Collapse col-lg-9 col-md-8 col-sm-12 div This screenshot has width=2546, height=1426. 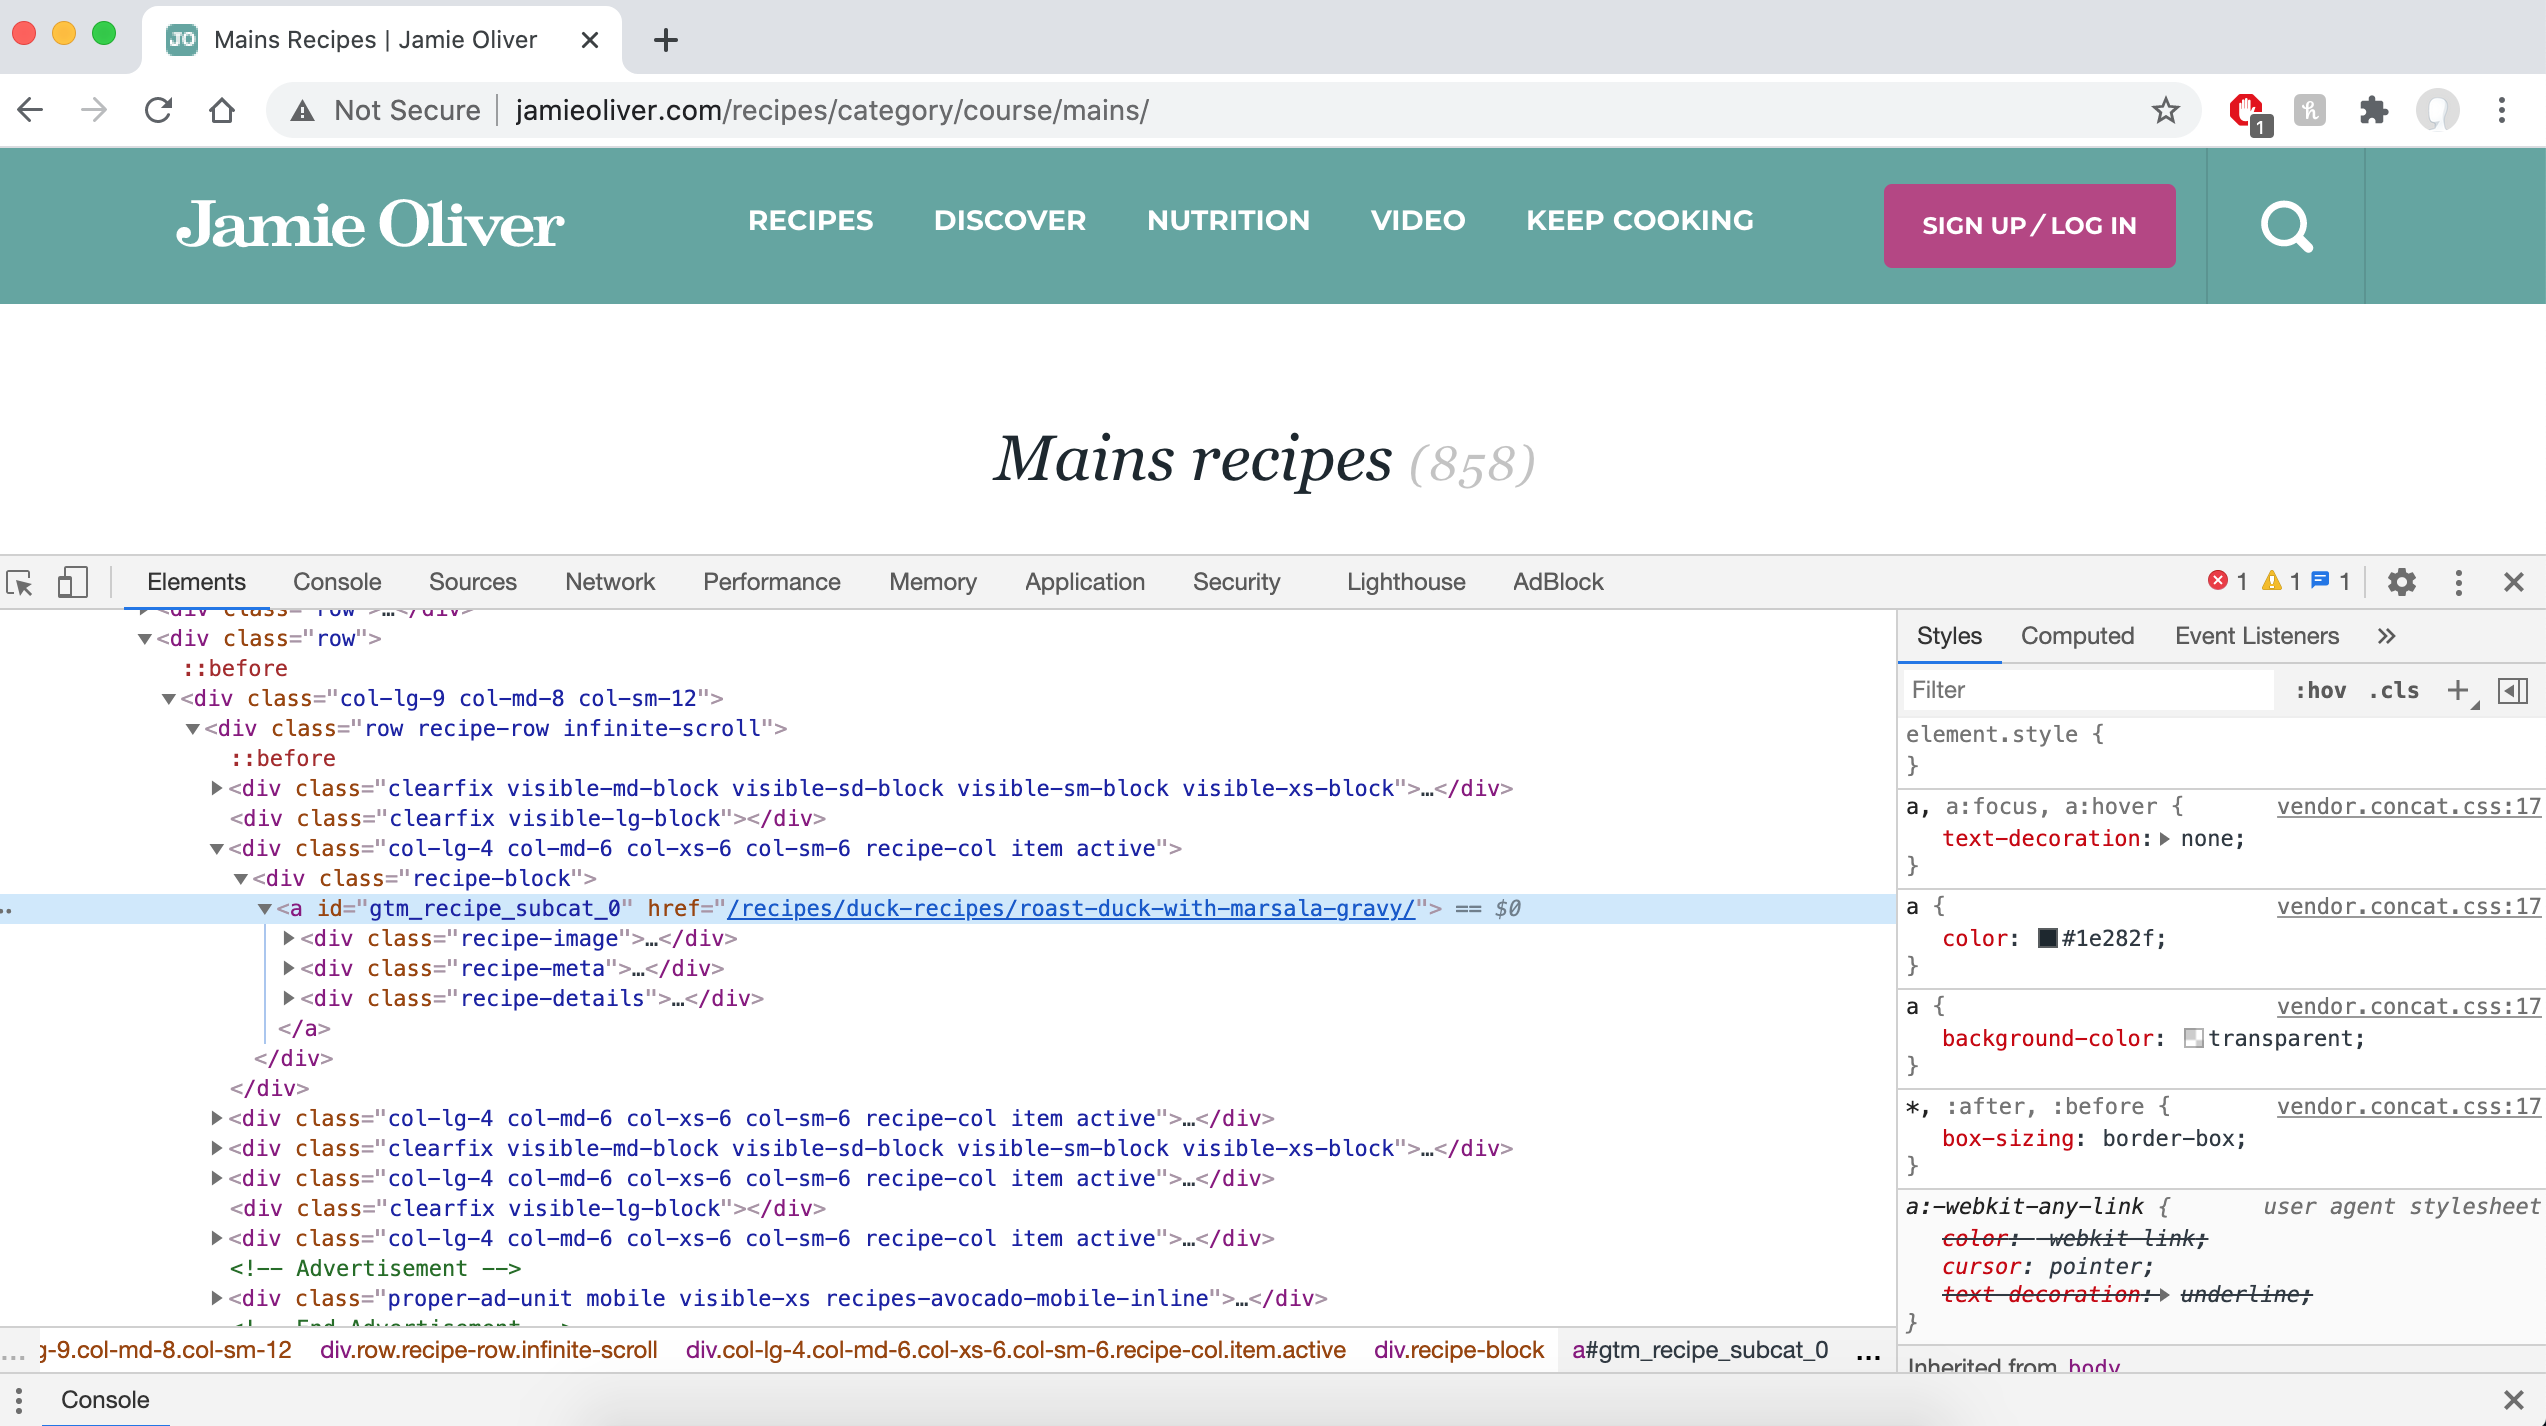tap(169, 699)
